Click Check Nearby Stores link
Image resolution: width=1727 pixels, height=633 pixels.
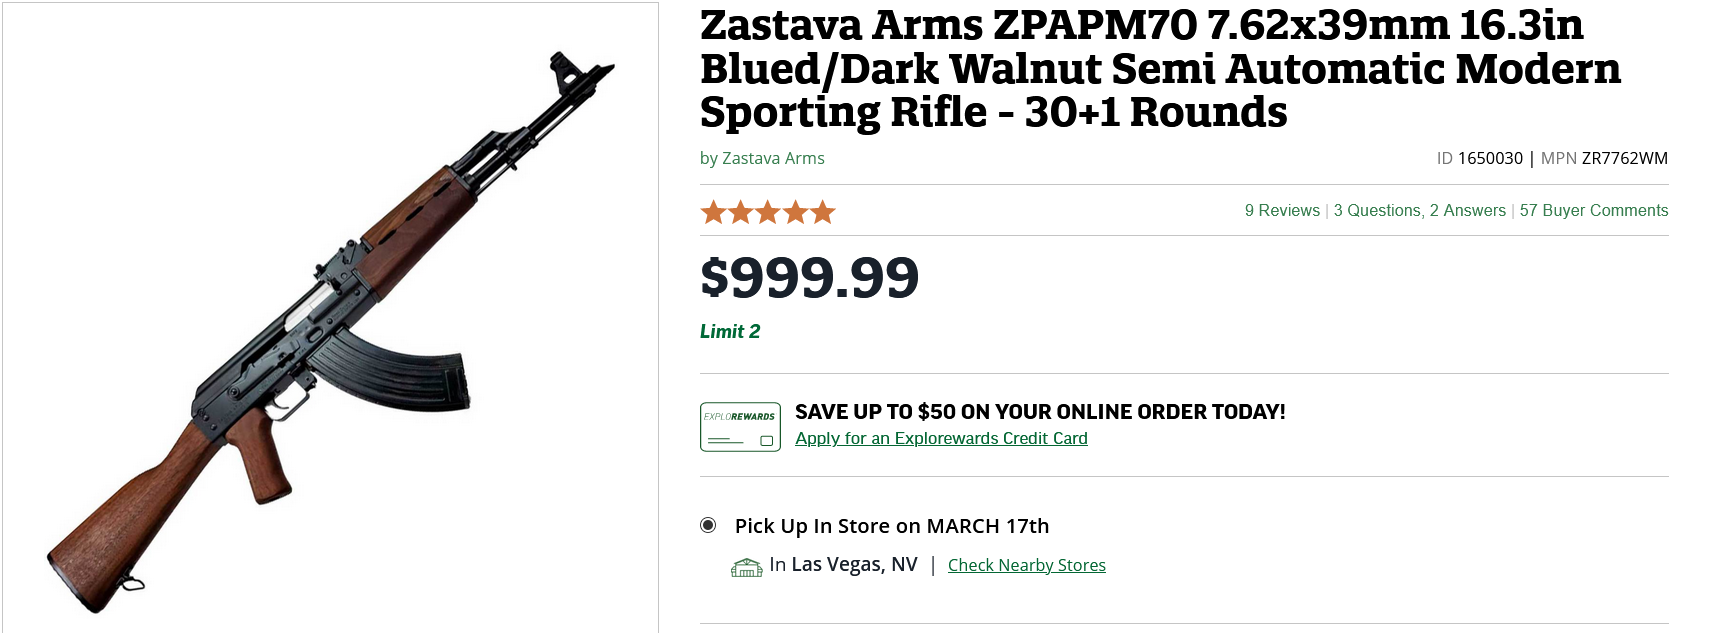(x=1026, y=566)
